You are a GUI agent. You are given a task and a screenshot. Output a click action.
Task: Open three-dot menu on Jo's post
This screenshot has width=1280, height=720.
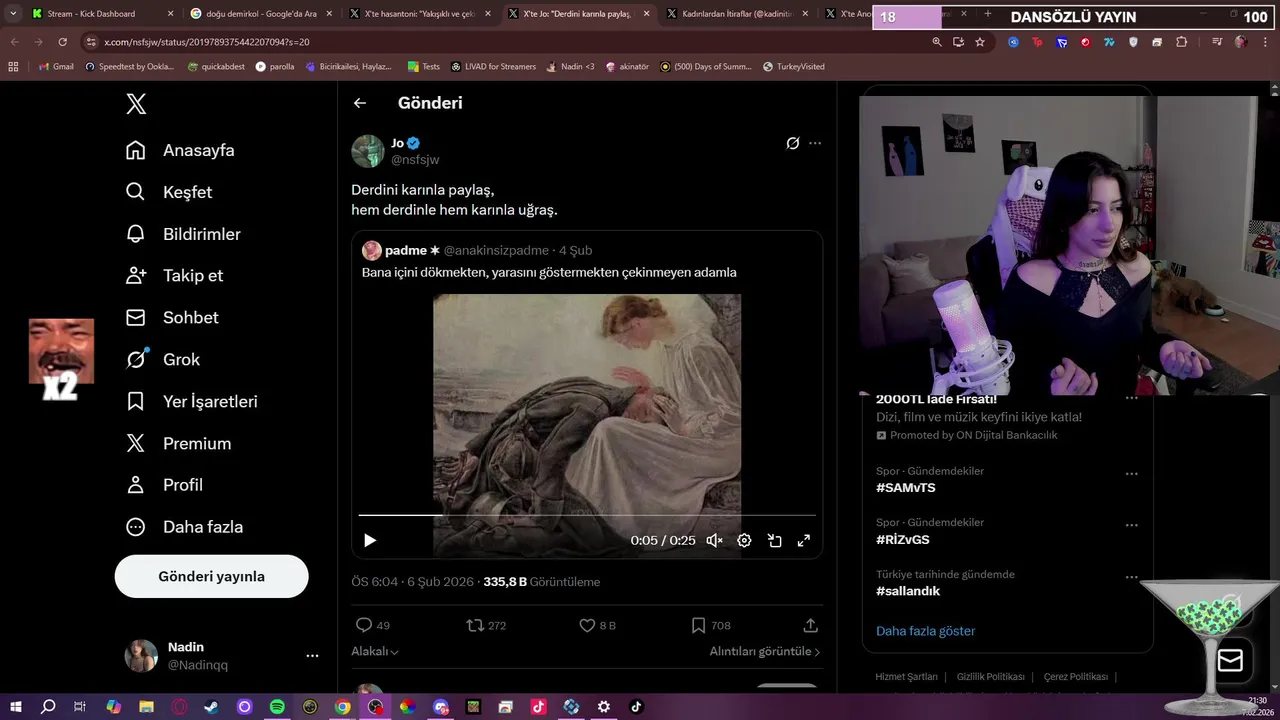tap(815, 143)
